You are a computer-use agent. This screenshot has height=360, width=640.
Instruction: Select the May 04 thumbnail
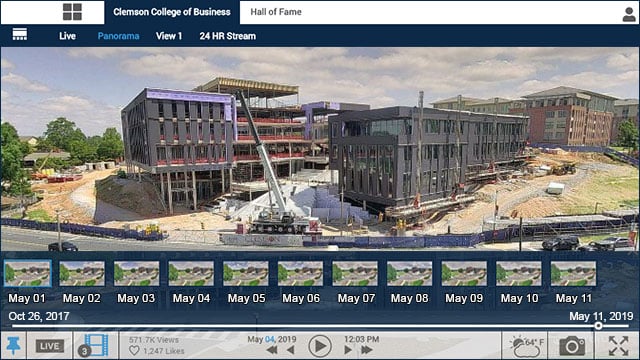point(191,273)
